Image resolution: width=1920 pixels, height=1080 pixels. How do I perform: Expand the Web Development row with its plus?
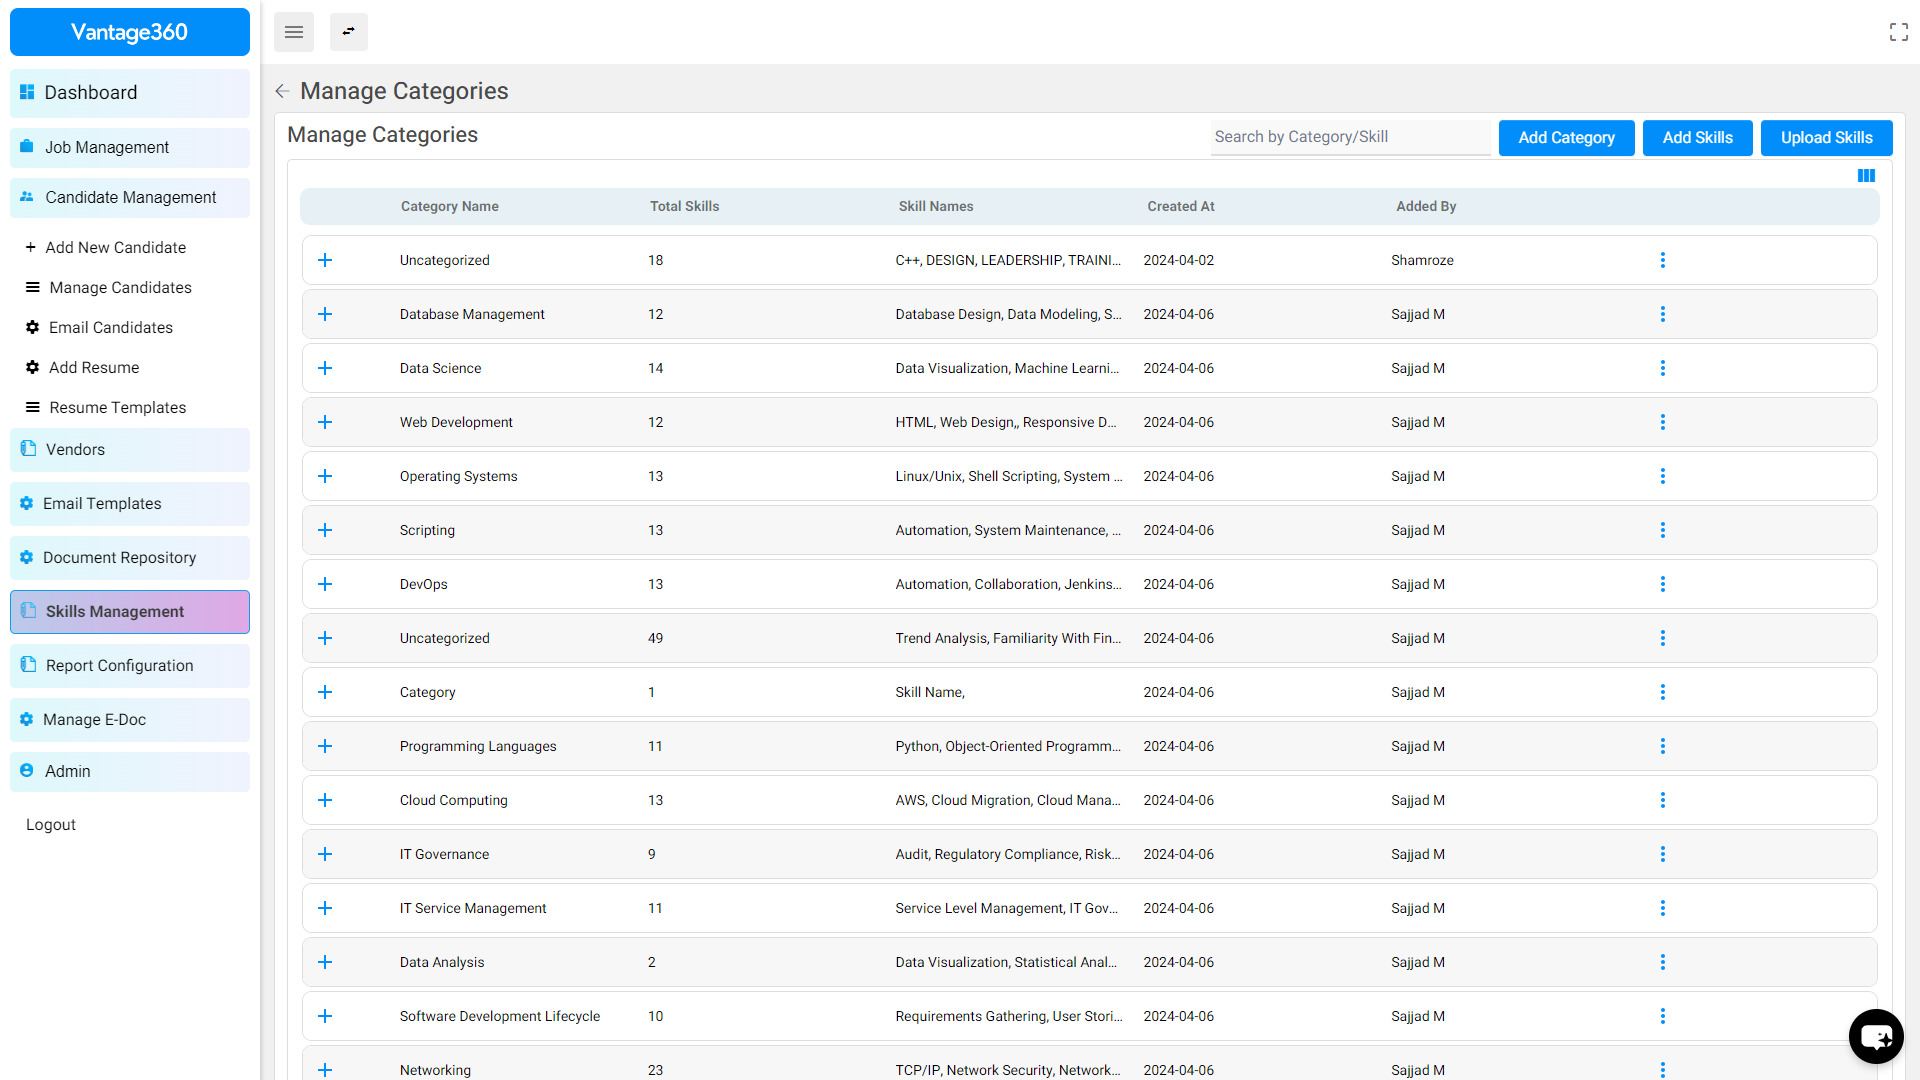coord(325,422)
